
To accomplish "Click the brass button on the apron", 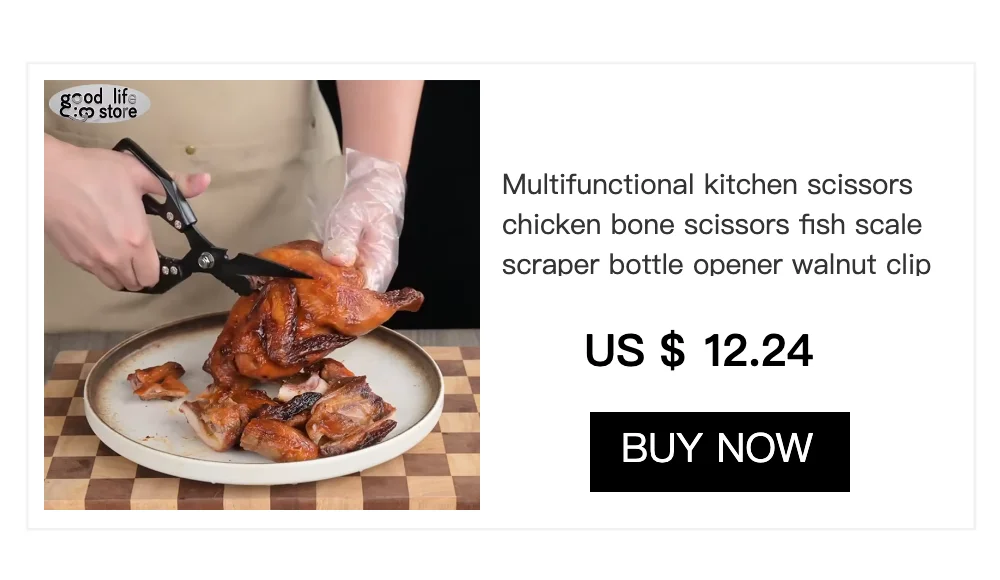I will click(x=189, y=151).
